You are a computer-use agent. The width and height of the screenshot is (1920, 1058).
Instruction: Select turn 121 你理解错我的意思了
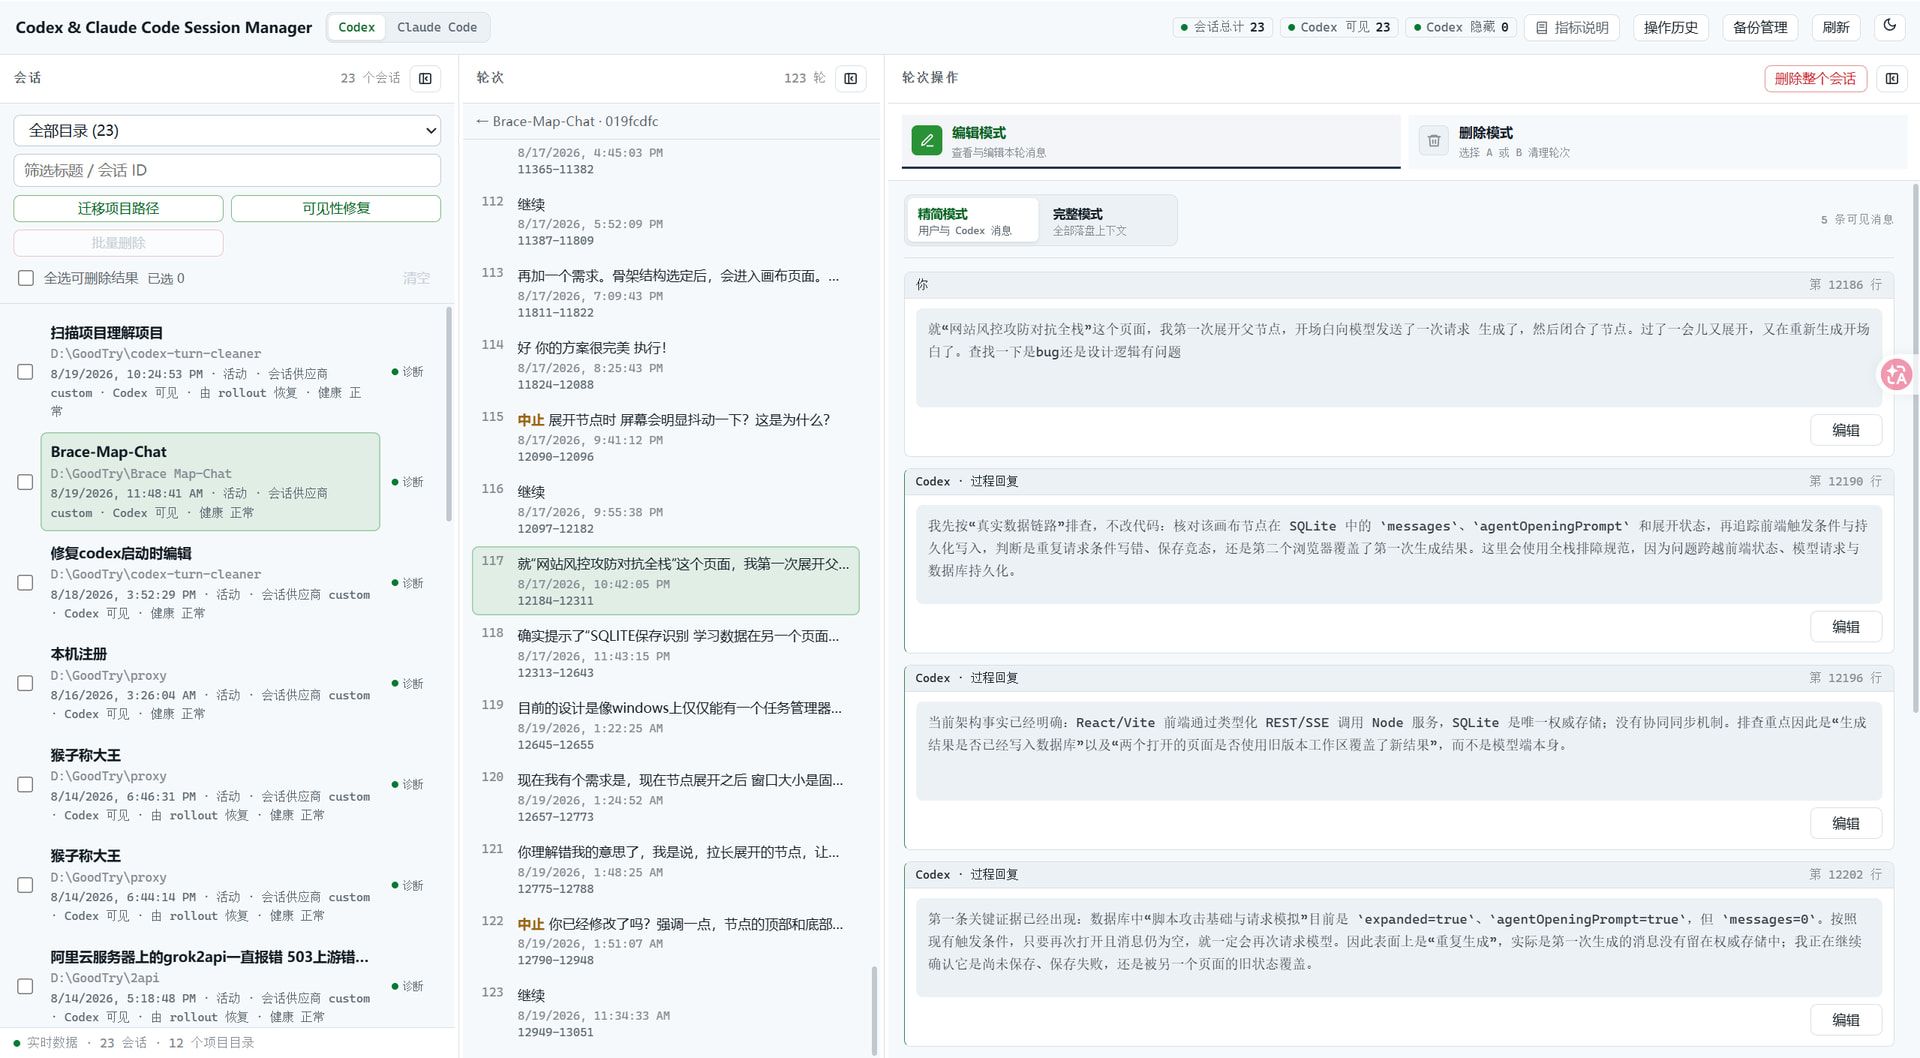tap(666, 869)
